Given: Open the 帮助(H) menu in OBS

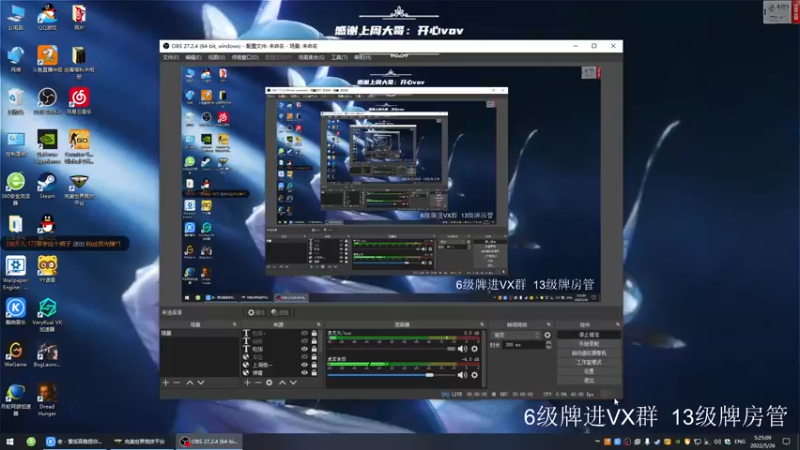Looking at the screenshot, I should tap(362, 58).
